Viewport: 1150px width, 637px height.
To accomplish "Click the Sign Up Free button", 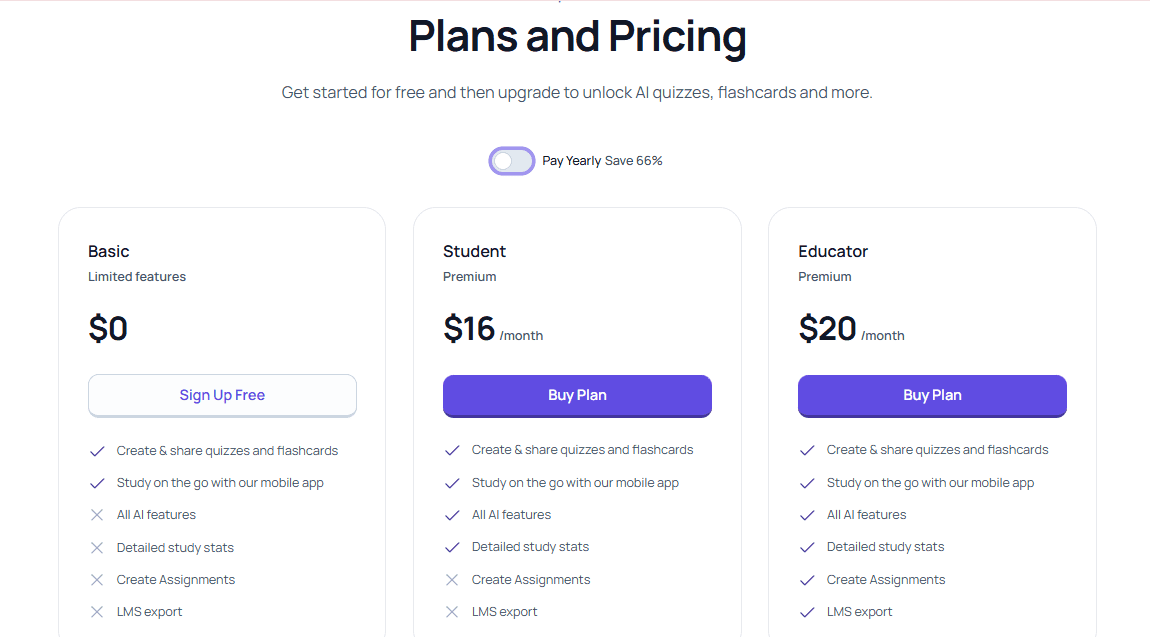I will click(222, 395).
